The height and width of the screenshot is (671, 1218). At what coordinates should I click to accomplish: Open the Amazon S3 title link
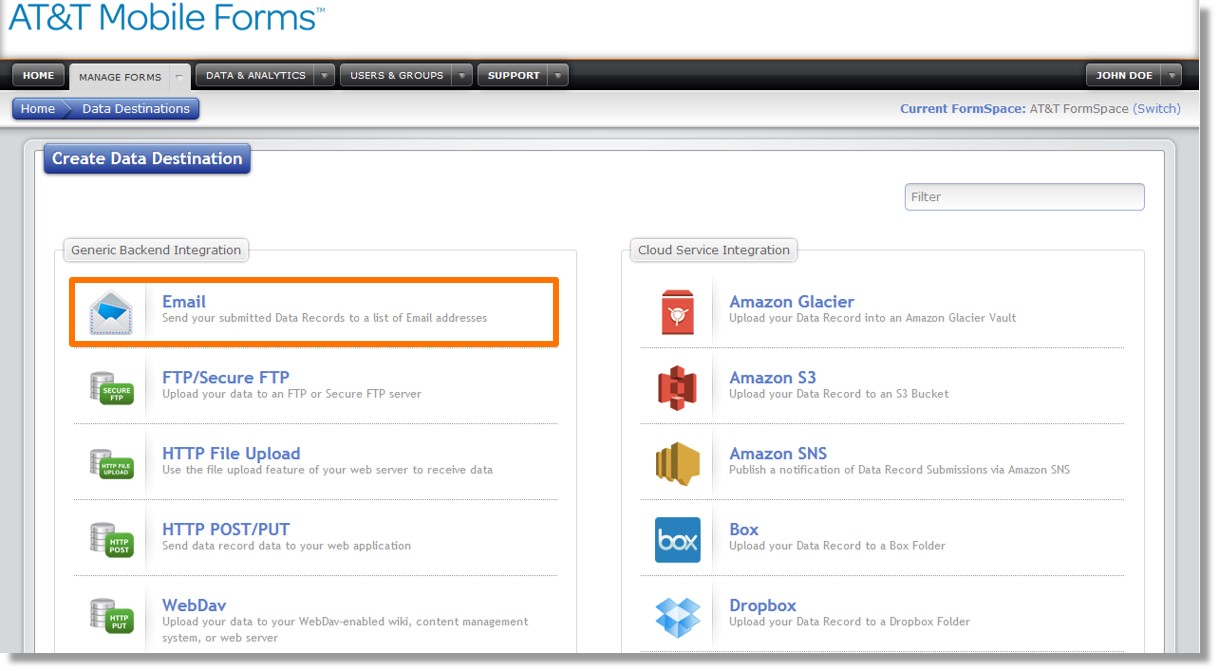[x=773, y=378]
